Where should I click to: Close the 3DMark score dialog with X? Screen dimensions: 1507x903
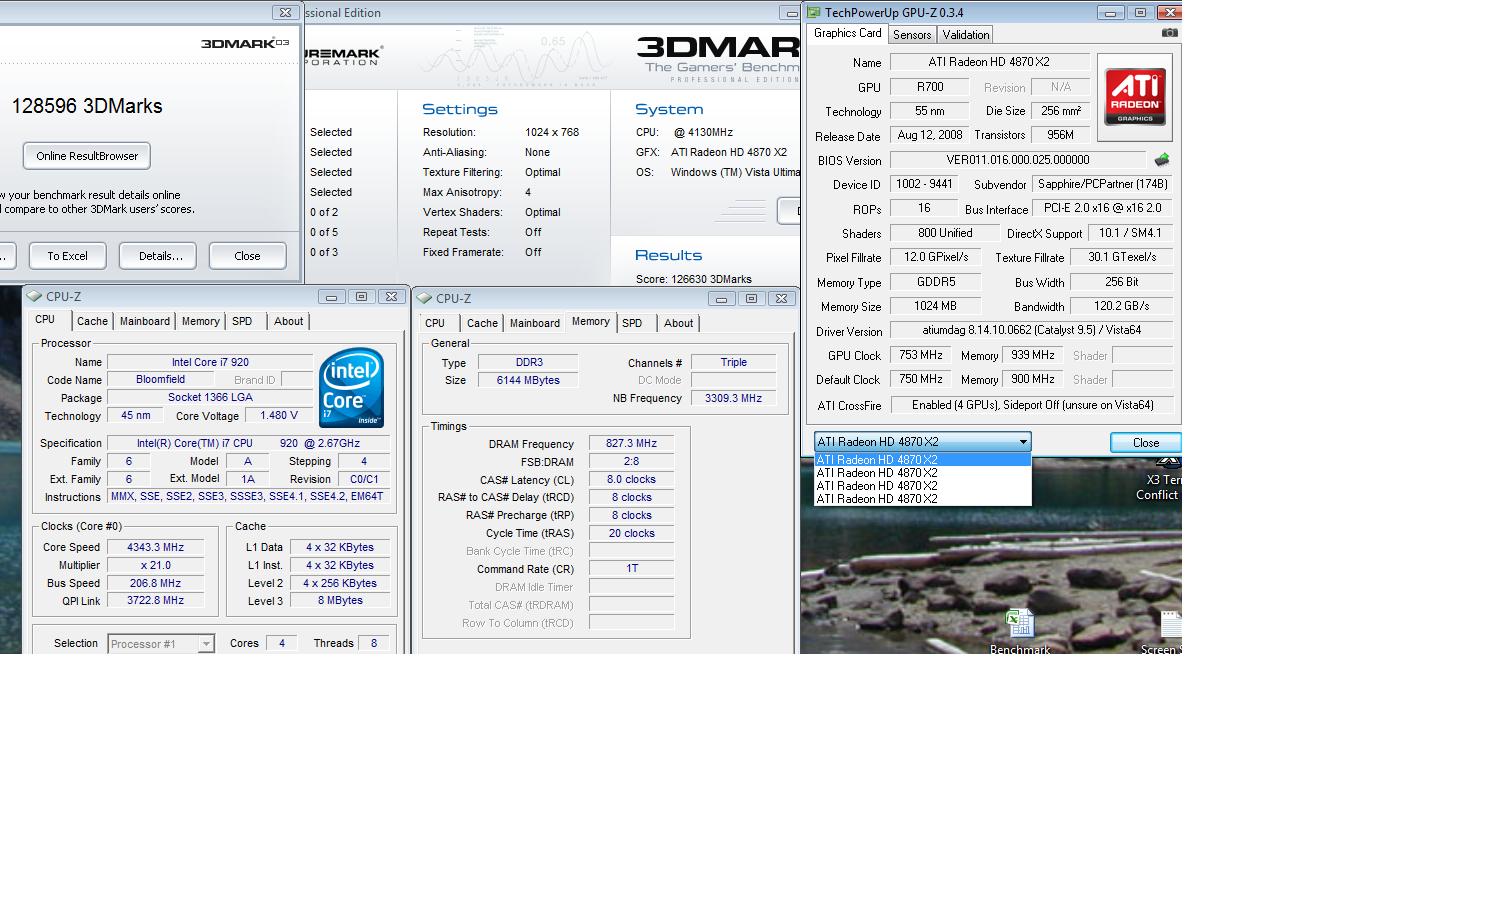pos(285,12)
